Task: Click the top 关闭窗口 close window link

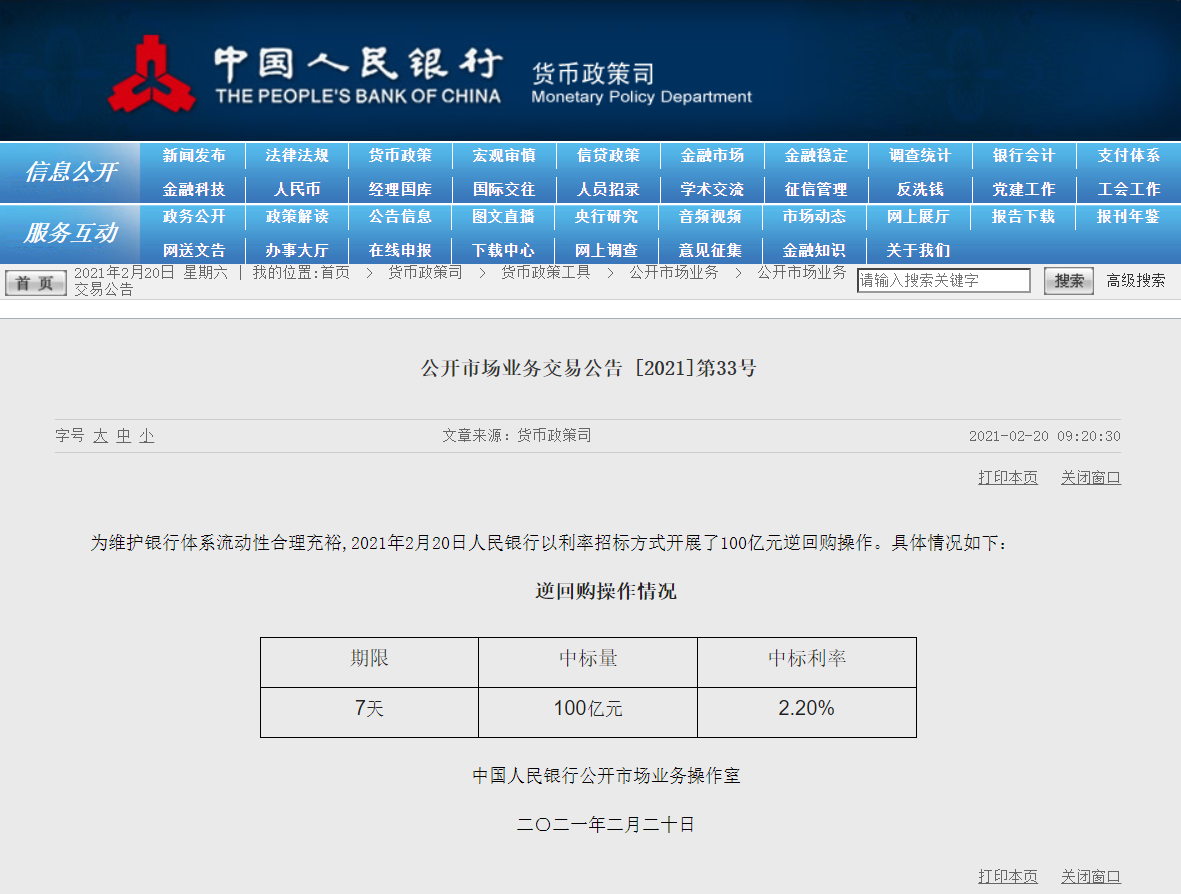Action: pos(1090,478)
